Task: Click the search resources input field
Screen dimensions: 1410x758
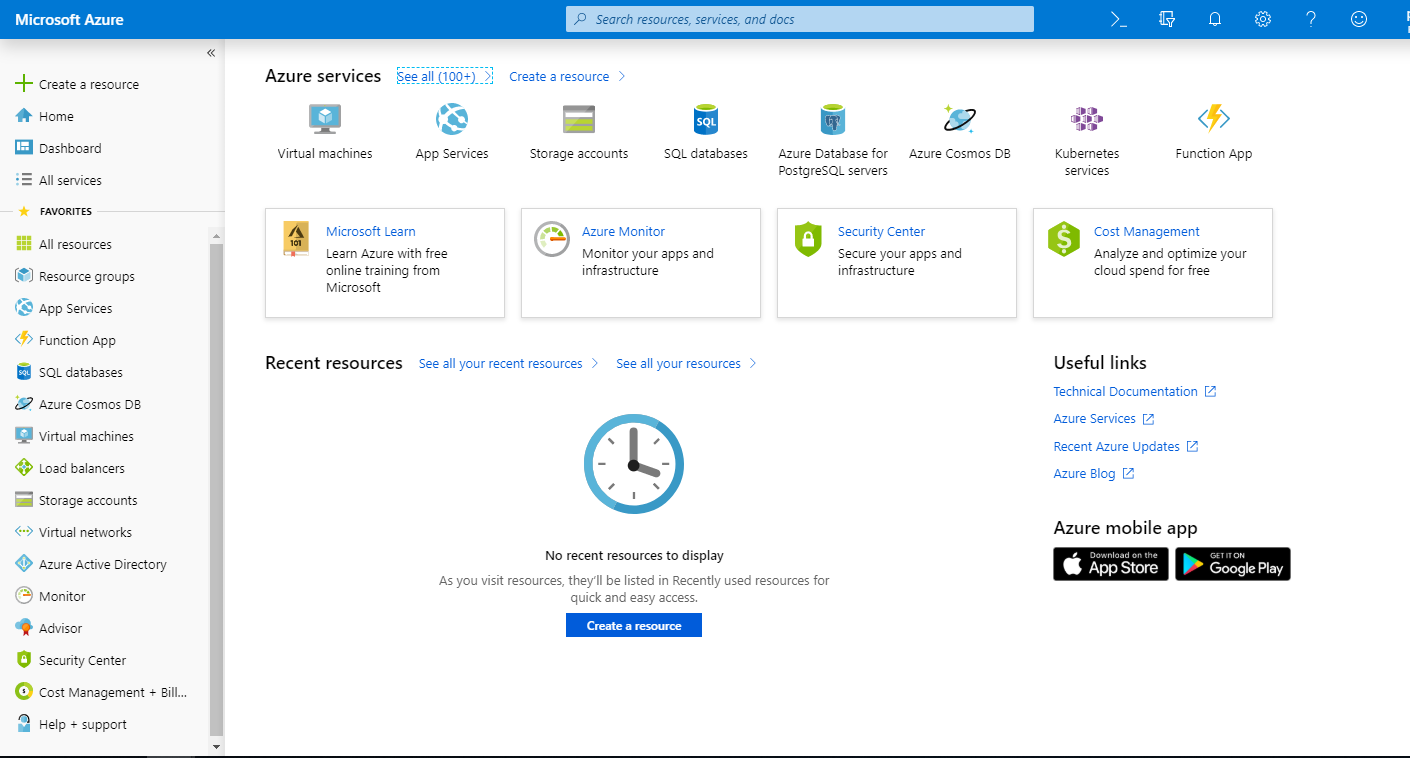Action: pos(799,19)
